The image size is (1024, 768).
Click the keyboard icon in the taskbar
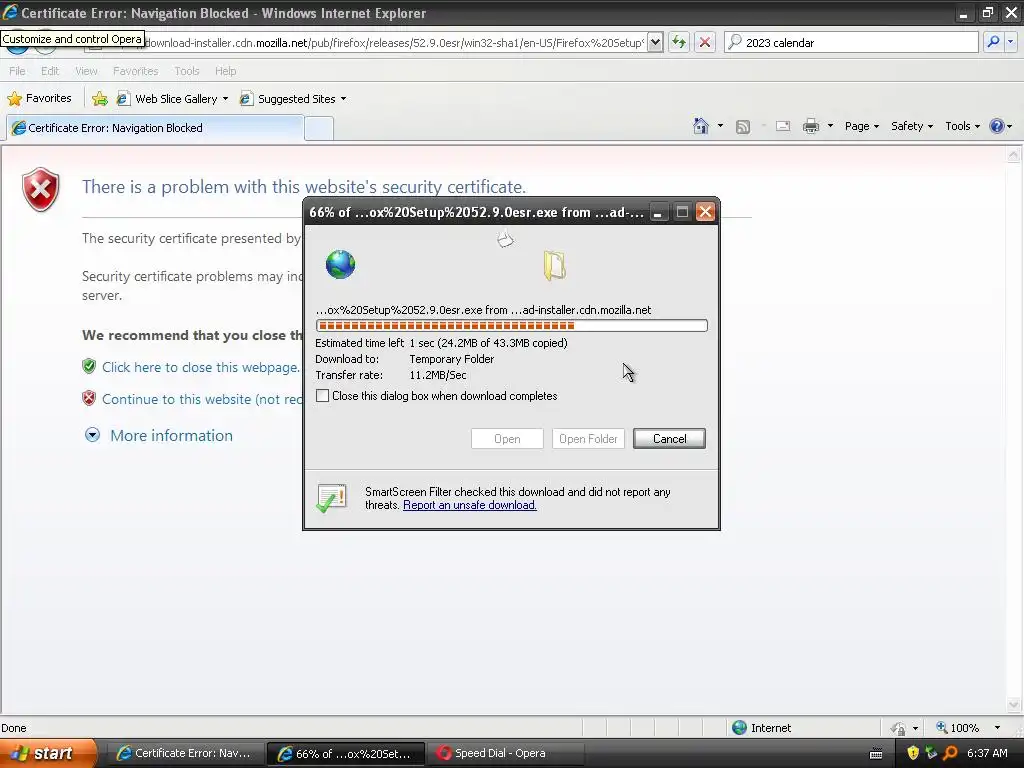(876, 754)
